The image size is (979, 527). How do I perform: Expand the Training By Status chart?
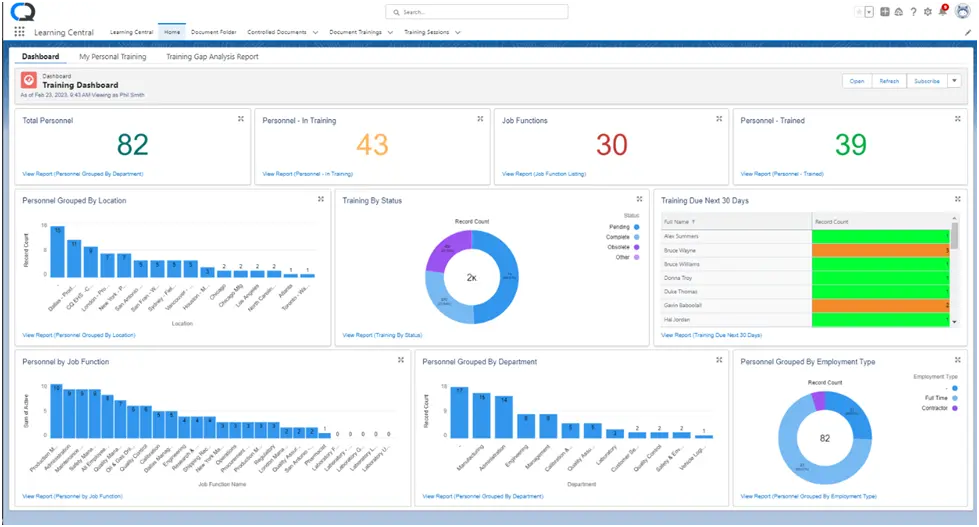pos(639,199)
